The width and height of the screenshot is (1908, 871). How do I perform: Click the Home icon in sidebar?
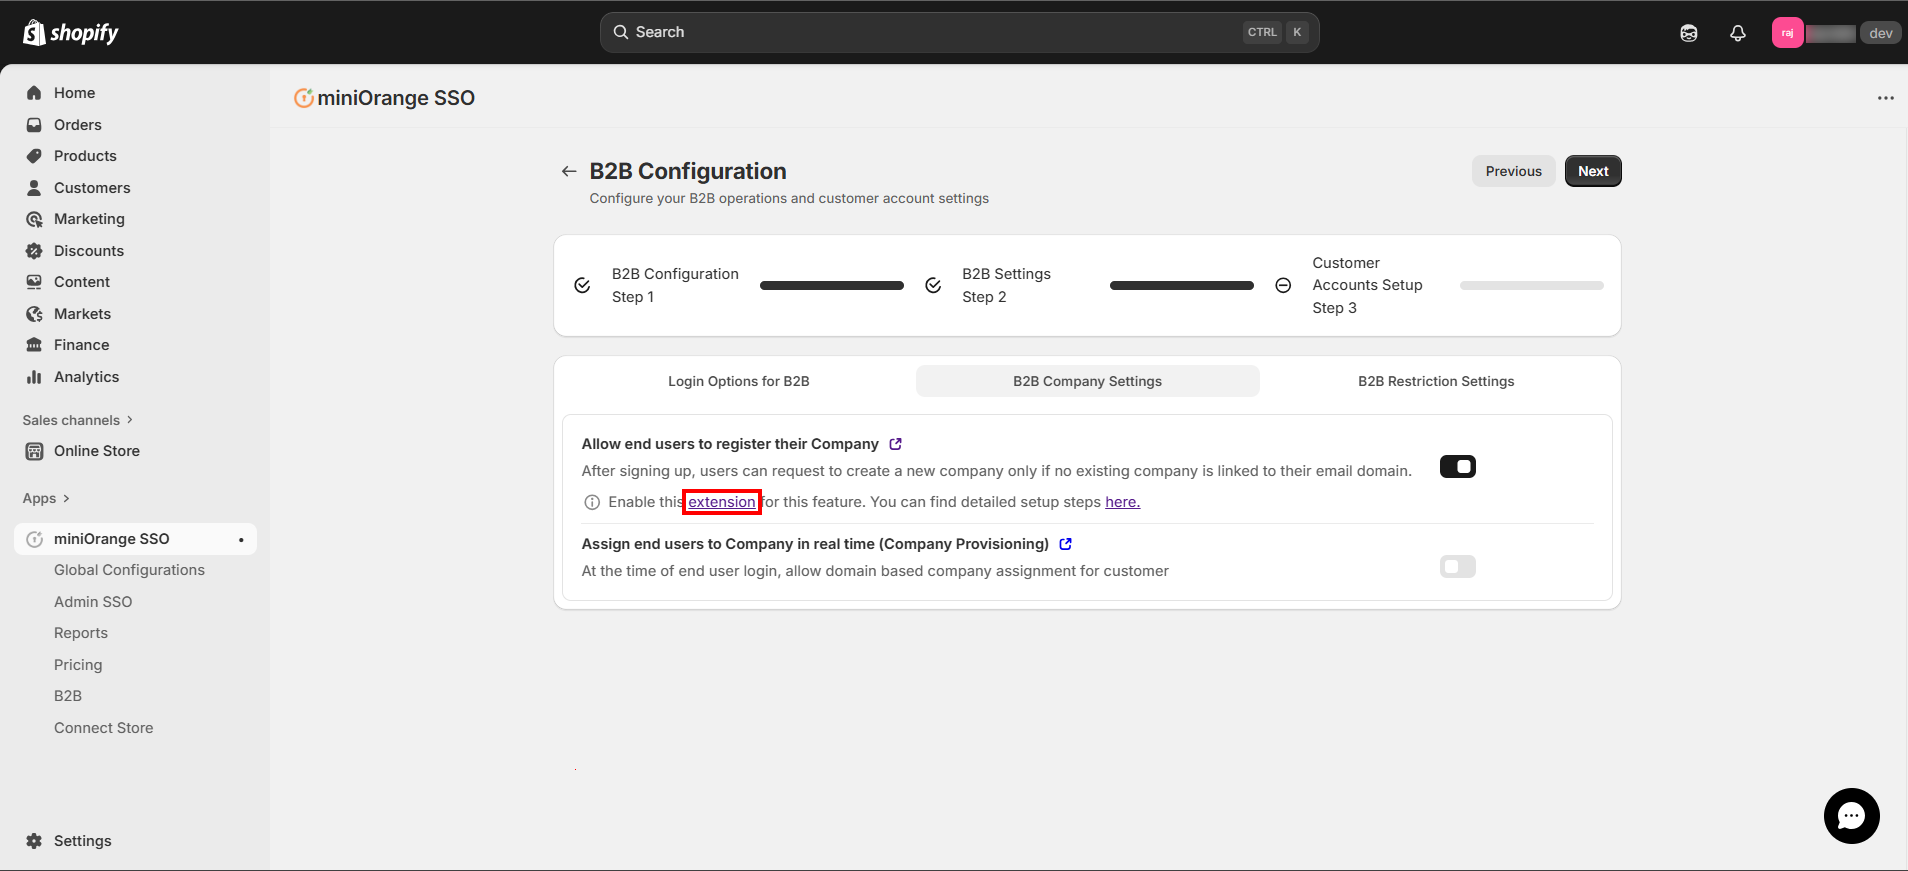click(34, 93)
